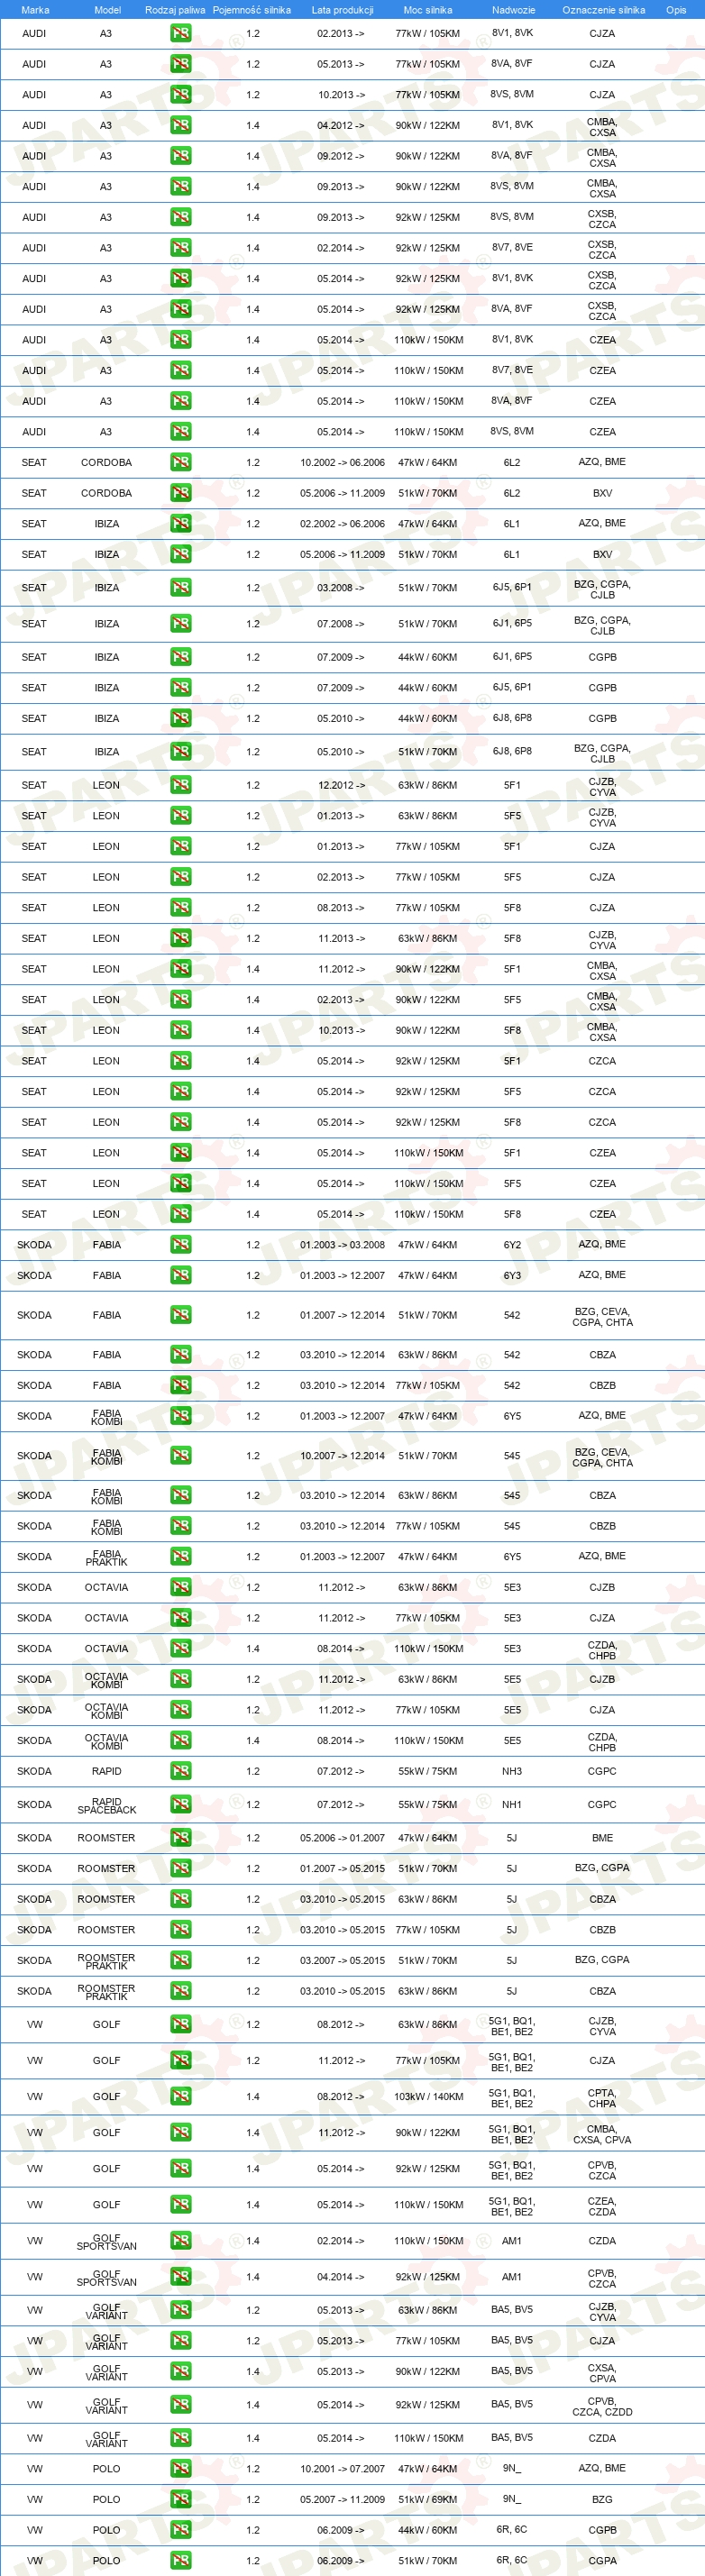Click fuel icon in Golf Sportsvan 02.2014 row
705x2576 pixels.
tap(181, 2241)
